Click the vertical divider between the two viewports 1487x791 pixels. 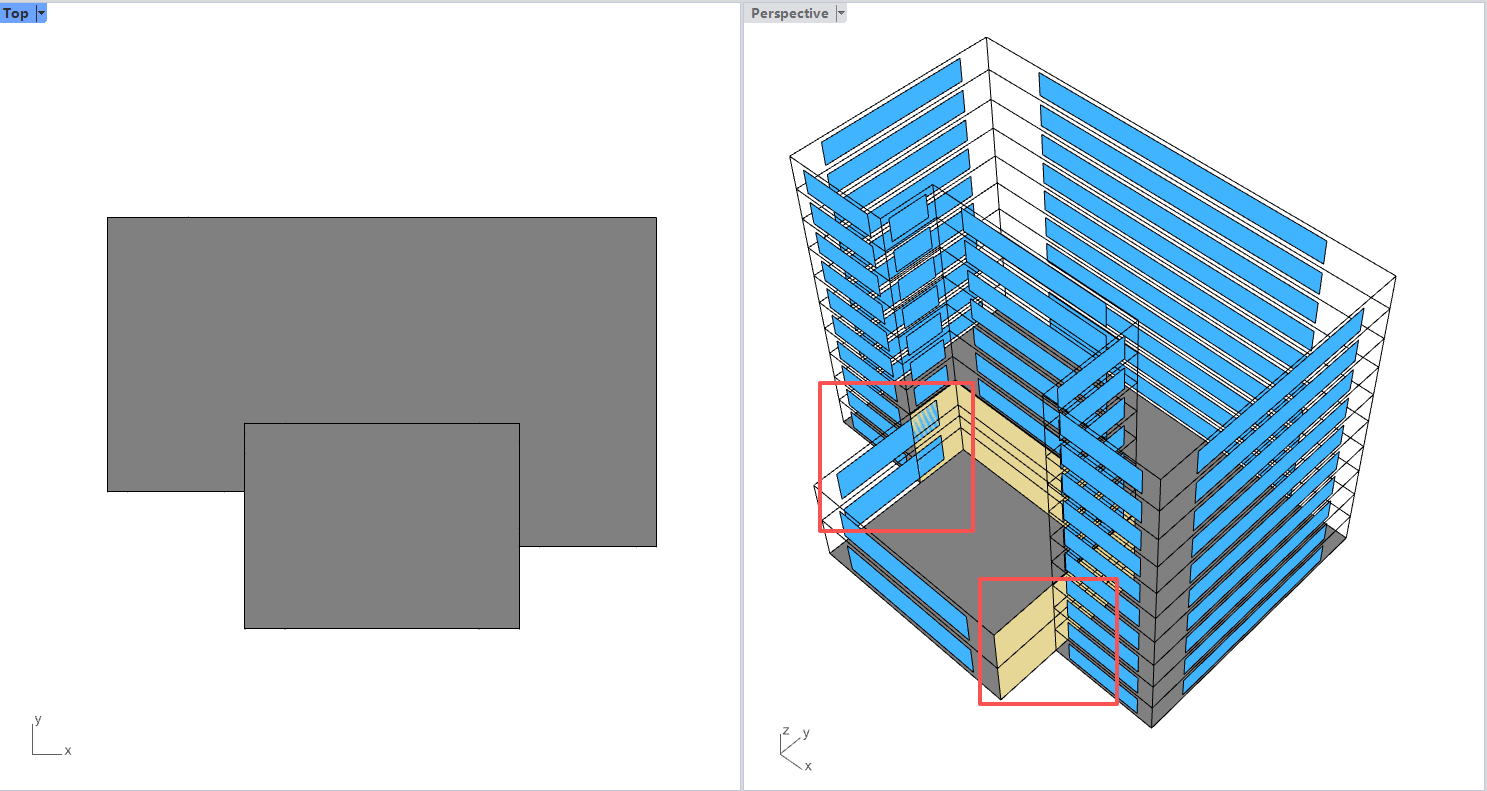click(741, 400)
